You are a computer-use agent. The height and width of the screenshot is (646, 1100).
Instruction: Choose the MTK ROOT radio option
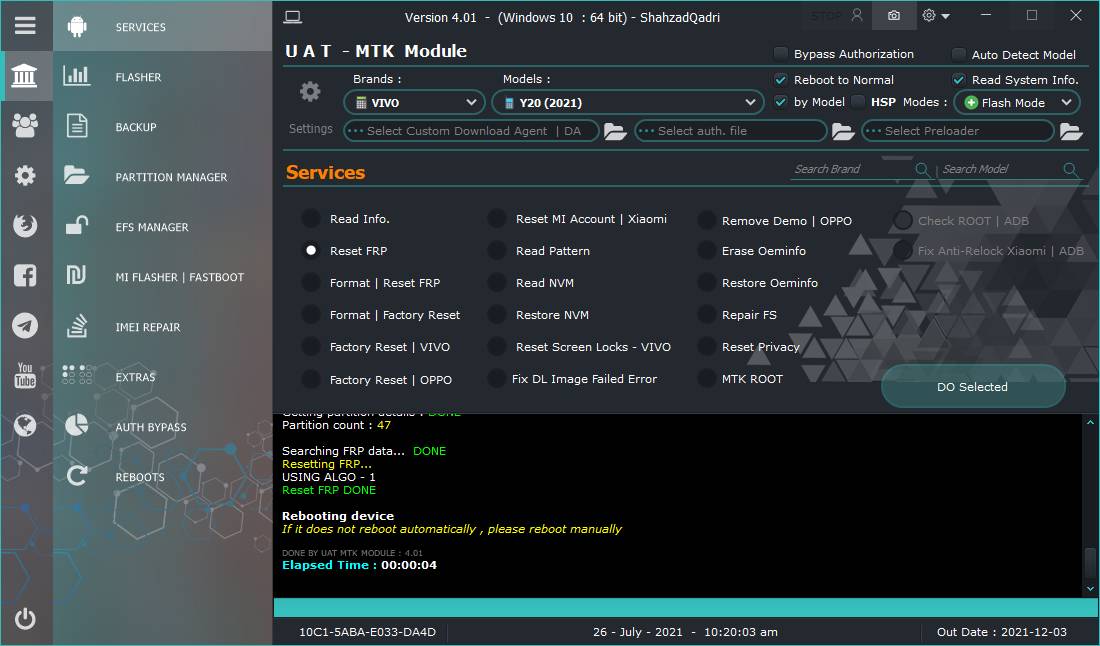point(706,379)
